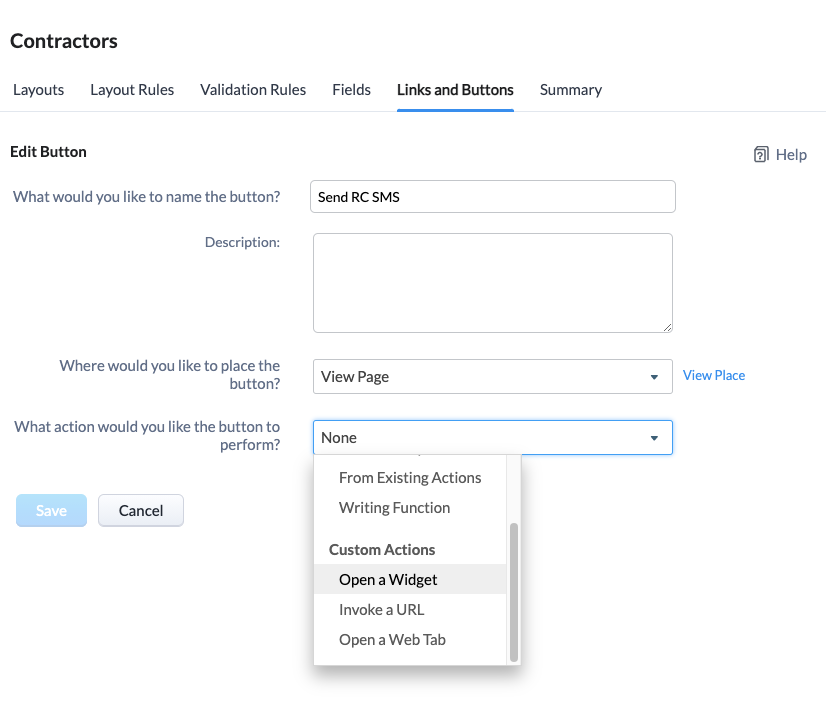This screenshot has width=826, height=707.
Task: Open the View Place link
Action: tap(714, 375)
